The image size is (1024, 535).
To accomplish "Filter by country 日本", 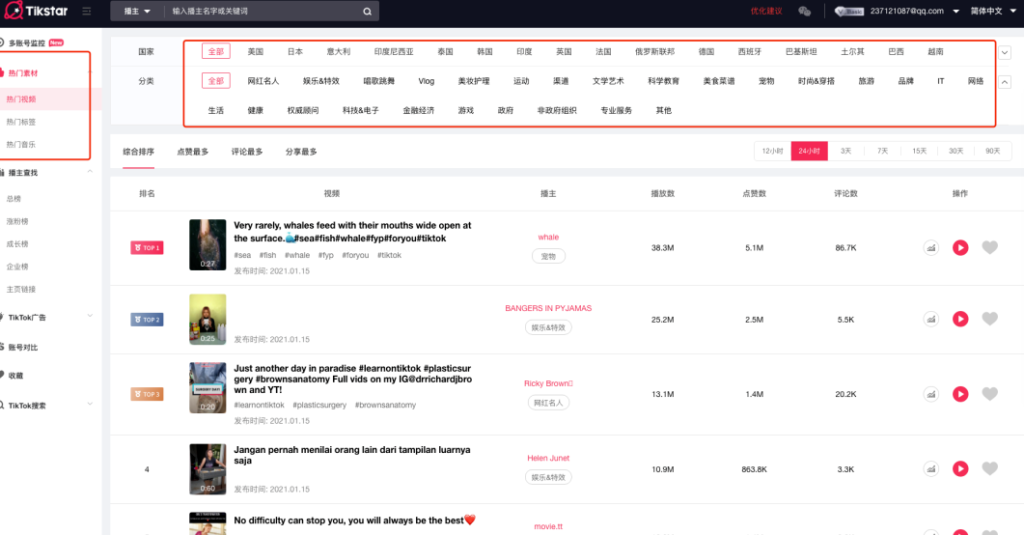I will click(295, 52).
